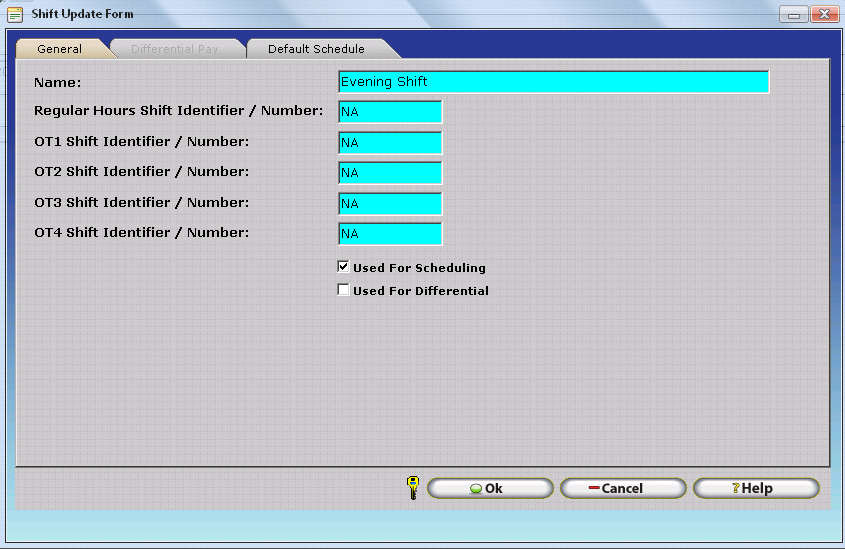The height and width of the screenshot is (549, 845).
Task: Enable the Used For Differential checkbox
Action: tap(344, 291)
